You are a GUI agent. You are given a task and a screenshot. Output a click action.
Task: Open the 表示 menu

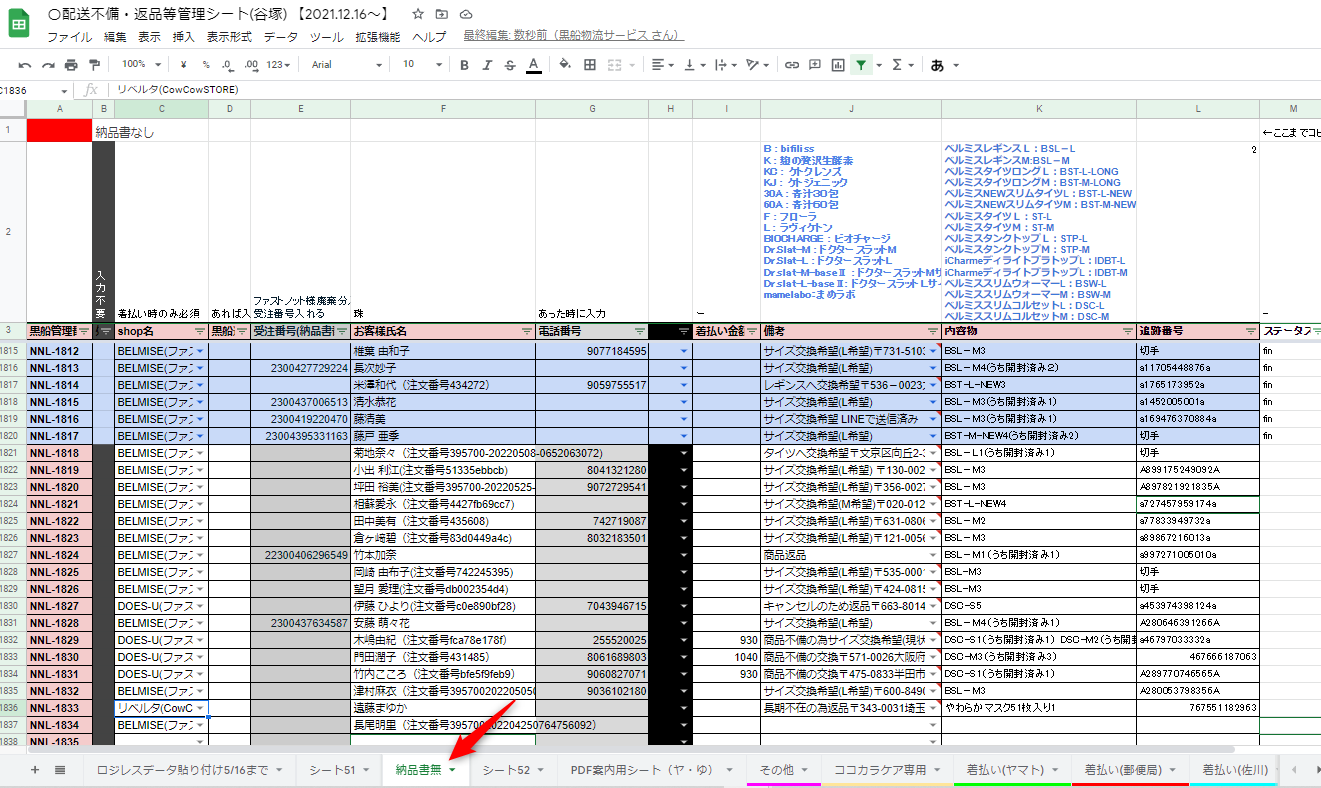(x=149, y=36)
